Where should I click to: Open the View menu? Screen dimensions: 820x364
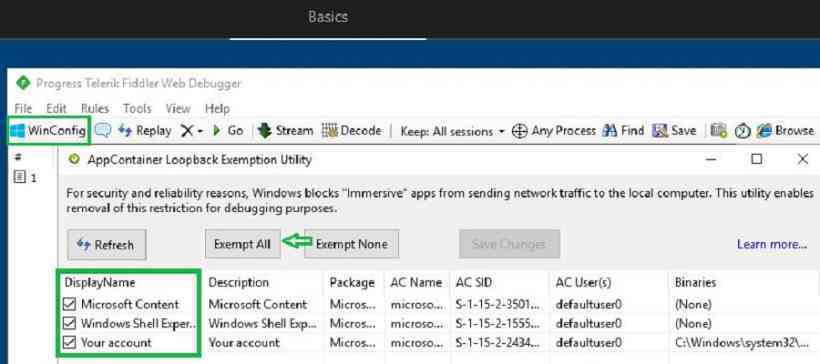pyautogui.click(x=178, y=109)
